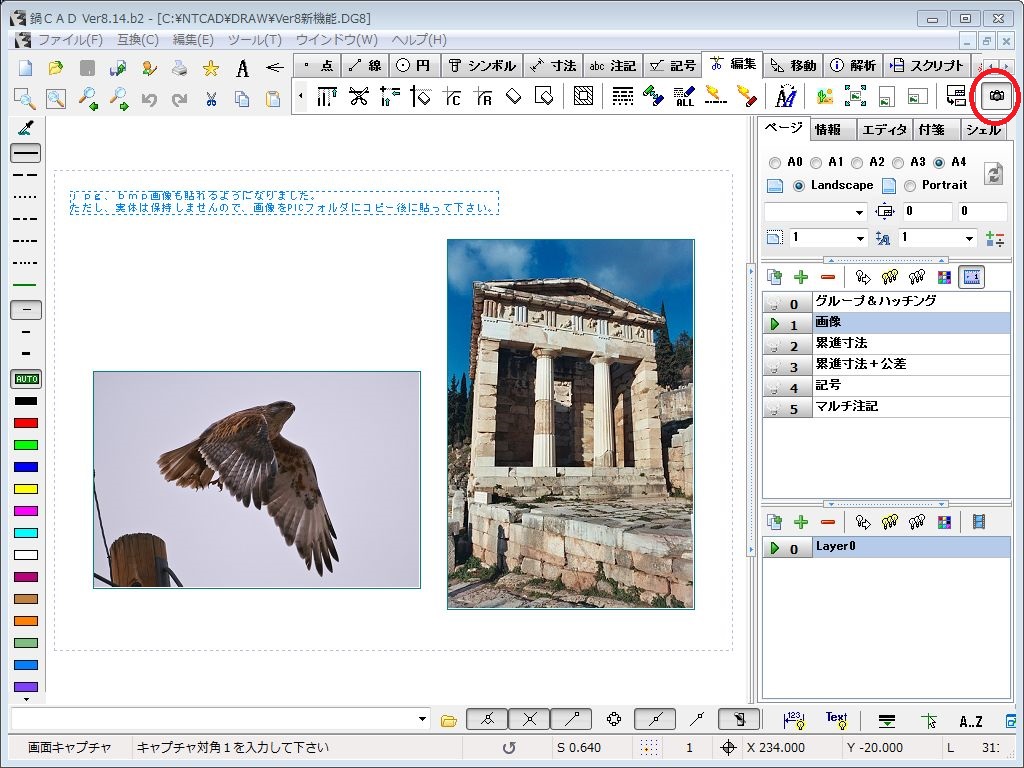Click the 123 lightbulb icon at bottom
1024x768 pixels.
[x=794, y=720]
